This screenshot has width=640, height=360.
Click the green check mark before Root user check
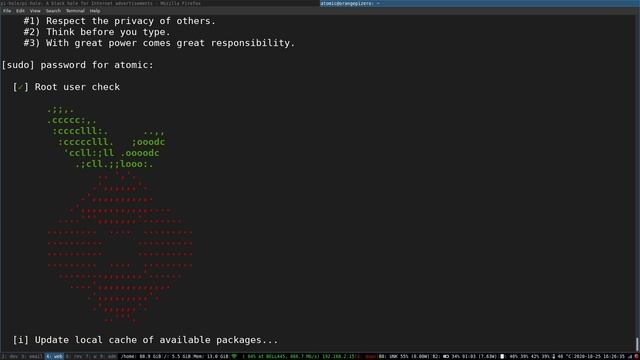point(20,87)
